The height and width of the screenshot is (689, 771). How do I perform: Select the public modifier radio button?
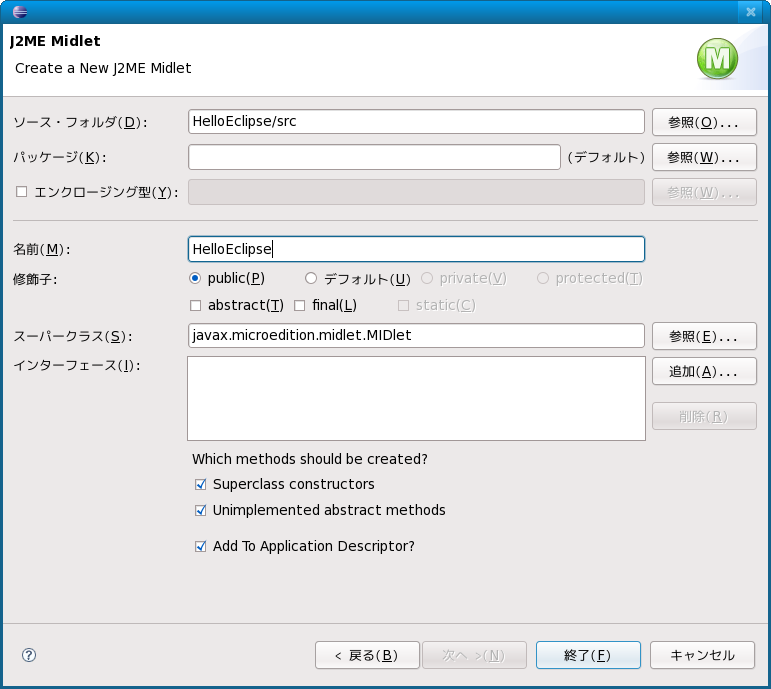tap(195, 278)
